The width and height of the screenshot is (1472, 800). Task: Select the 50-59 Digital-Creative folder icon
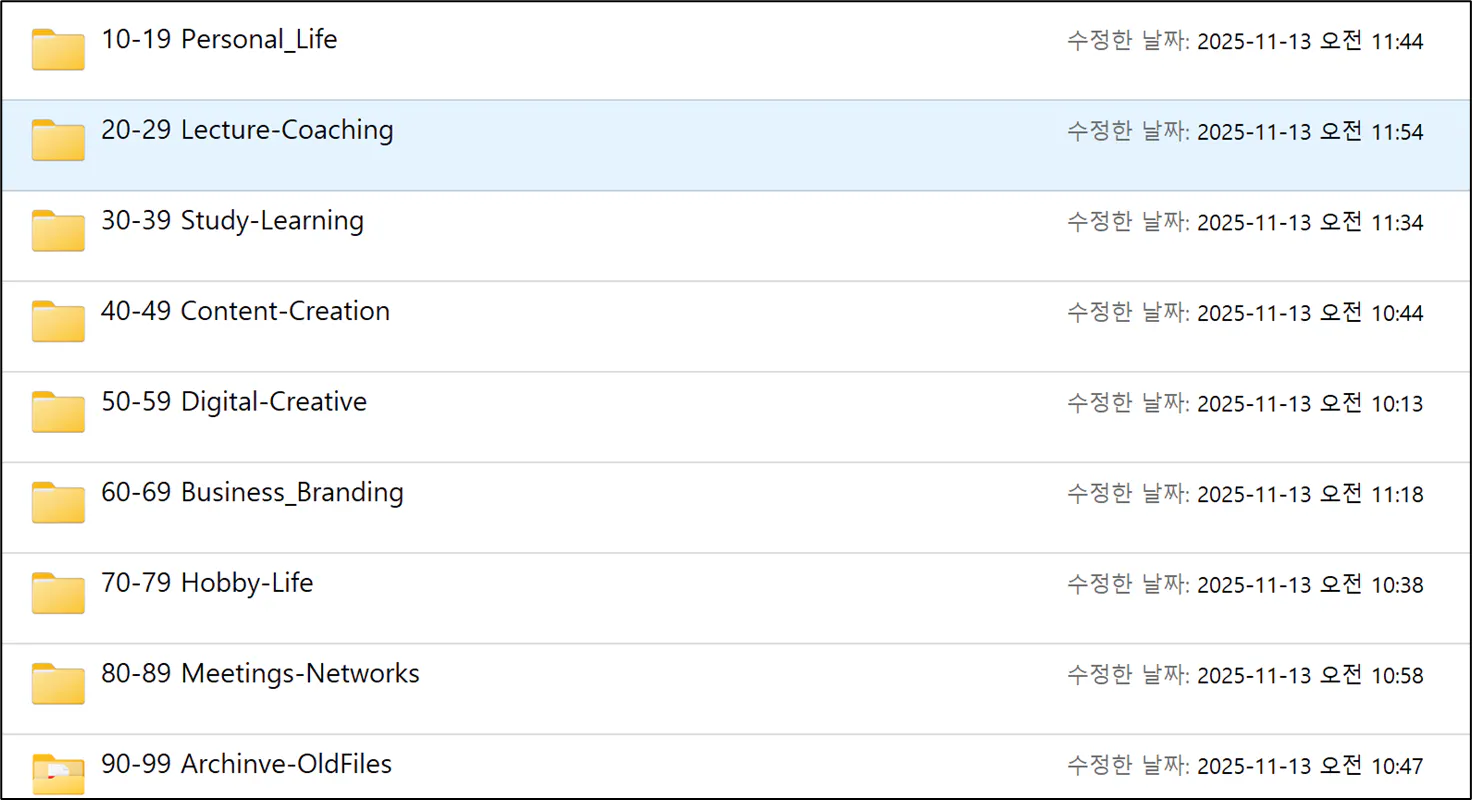click(x=58, y=412)
